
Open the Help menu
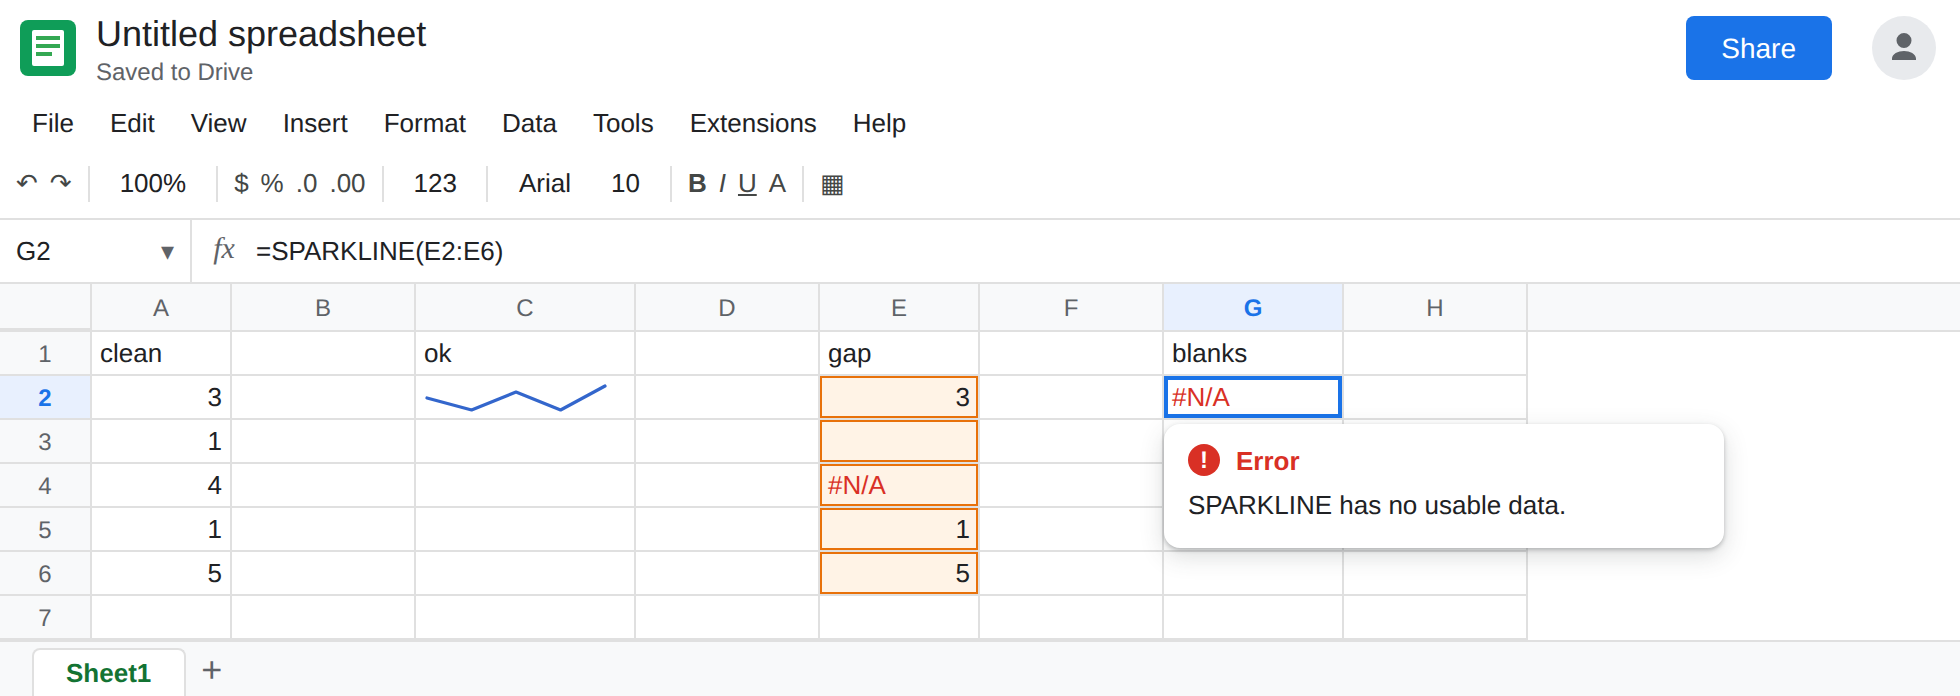pos(879,123)
